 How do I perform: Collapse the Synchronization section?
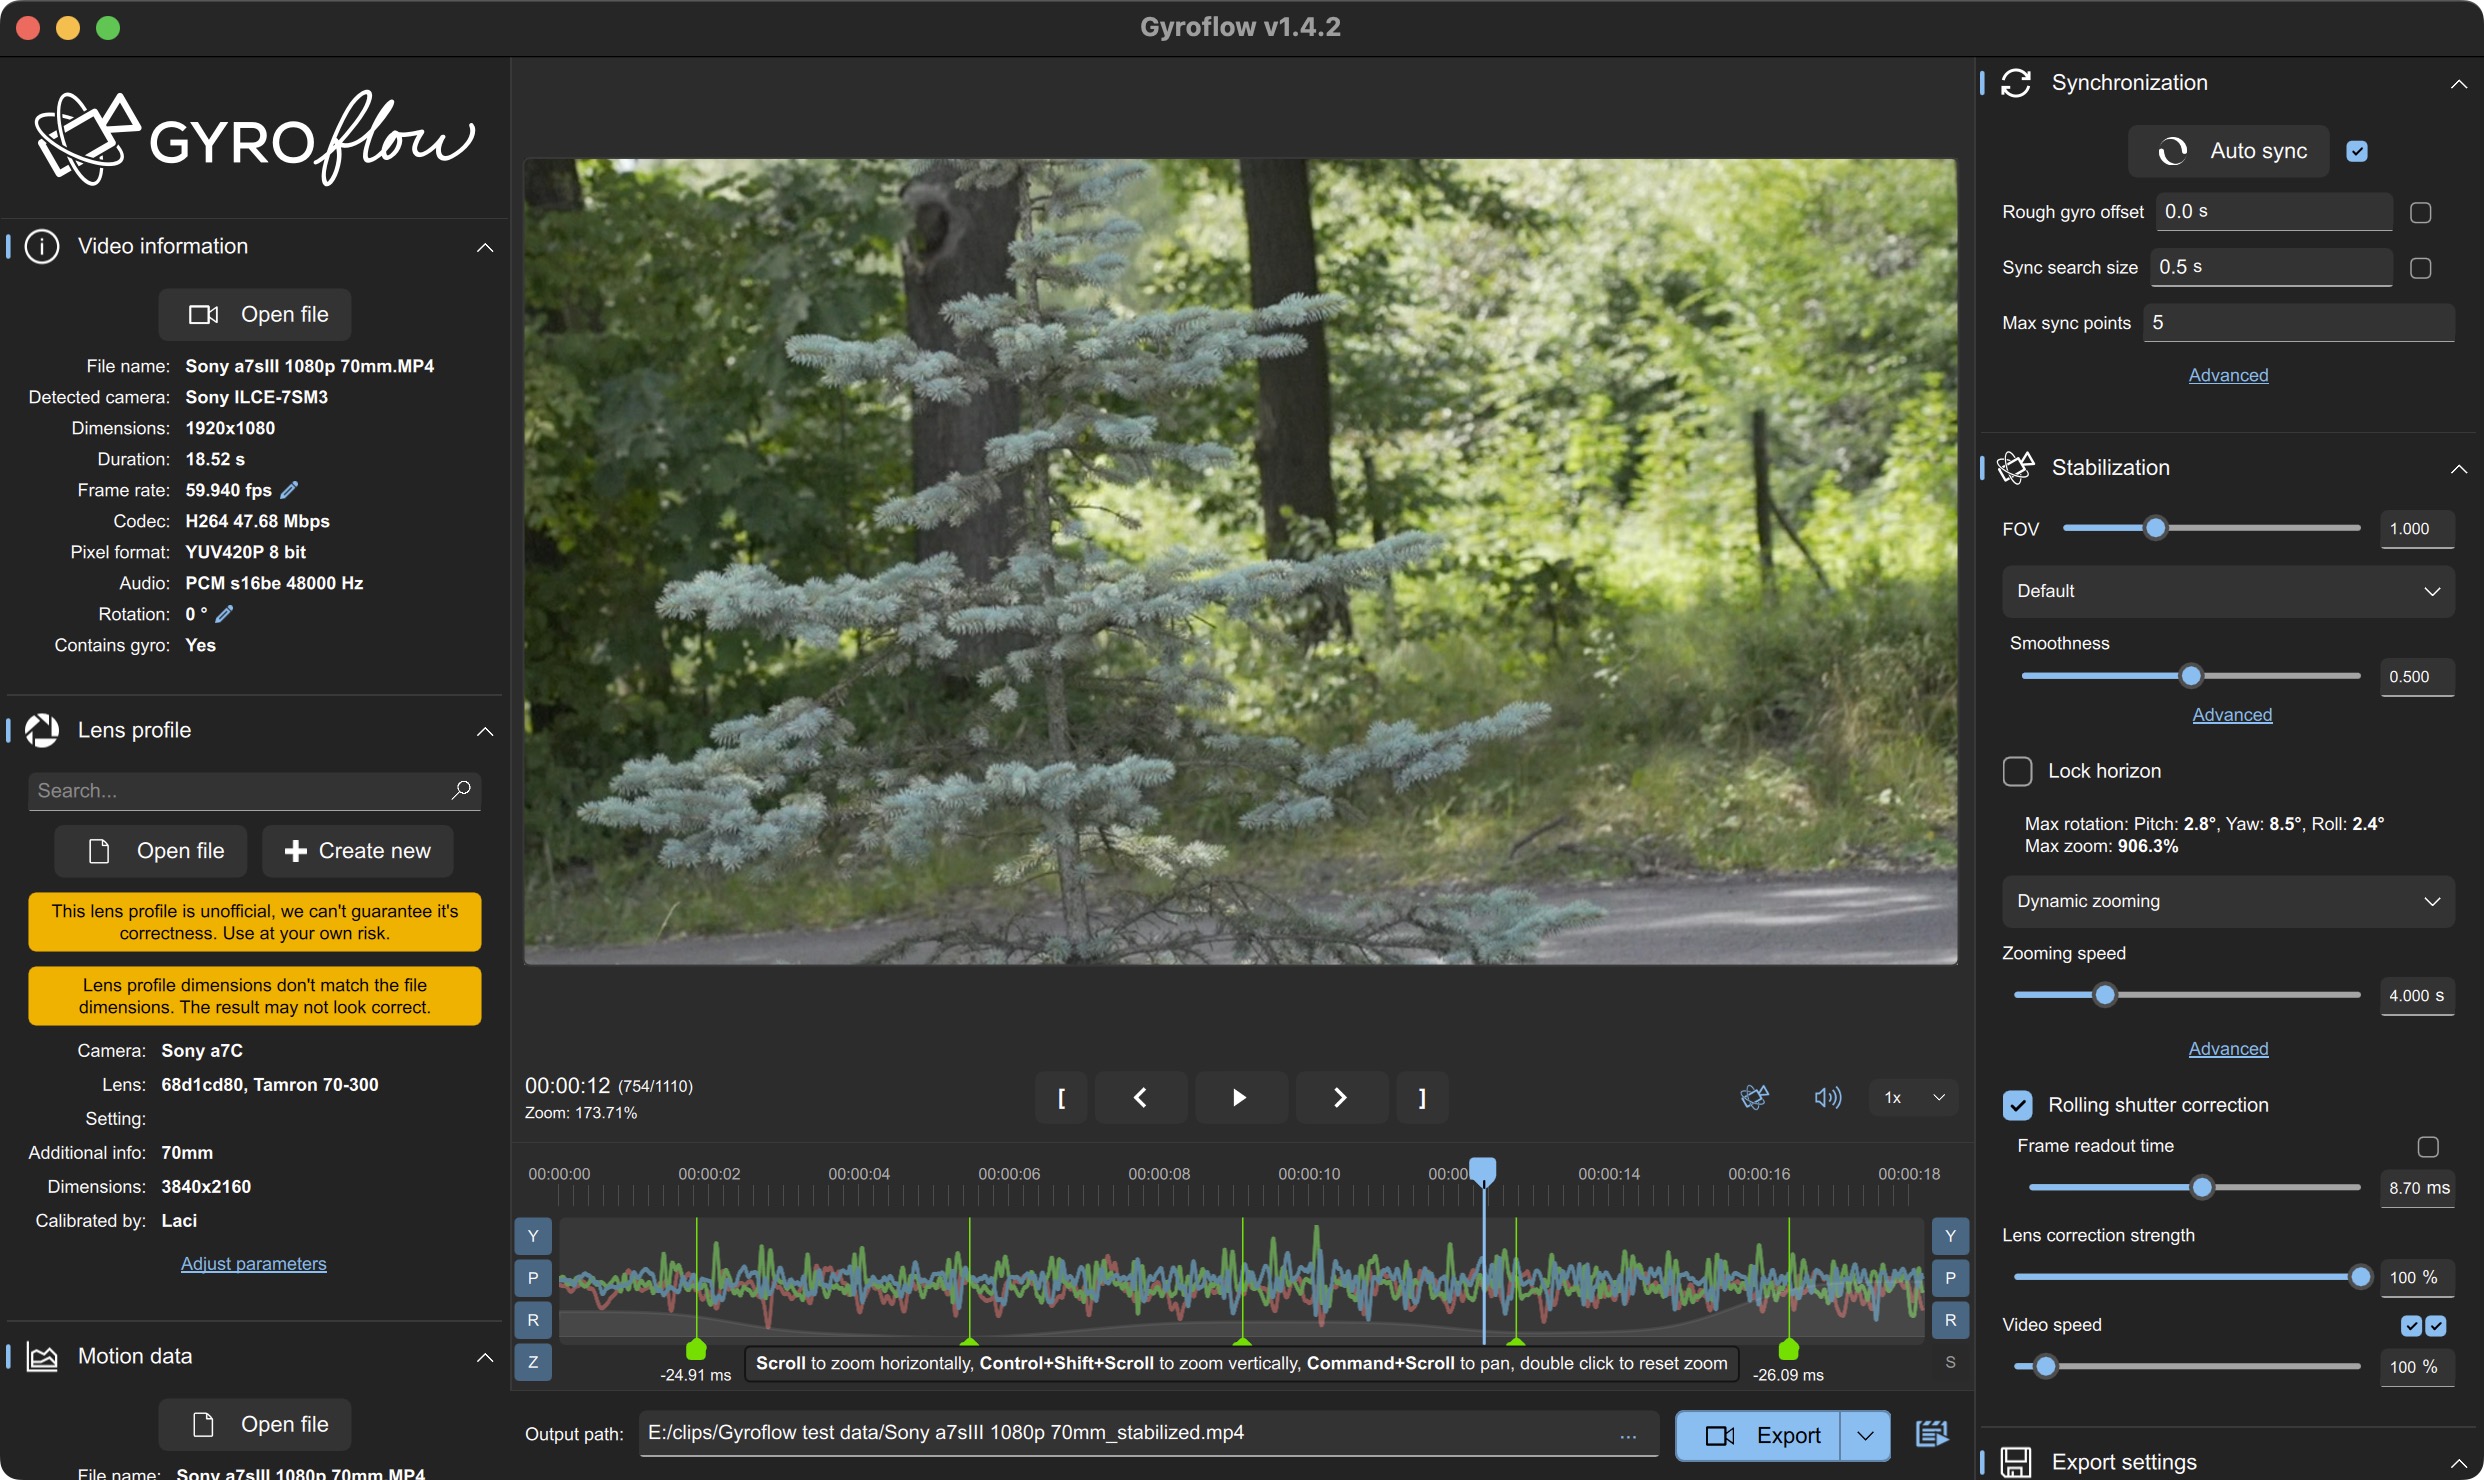click(2458, 84)
